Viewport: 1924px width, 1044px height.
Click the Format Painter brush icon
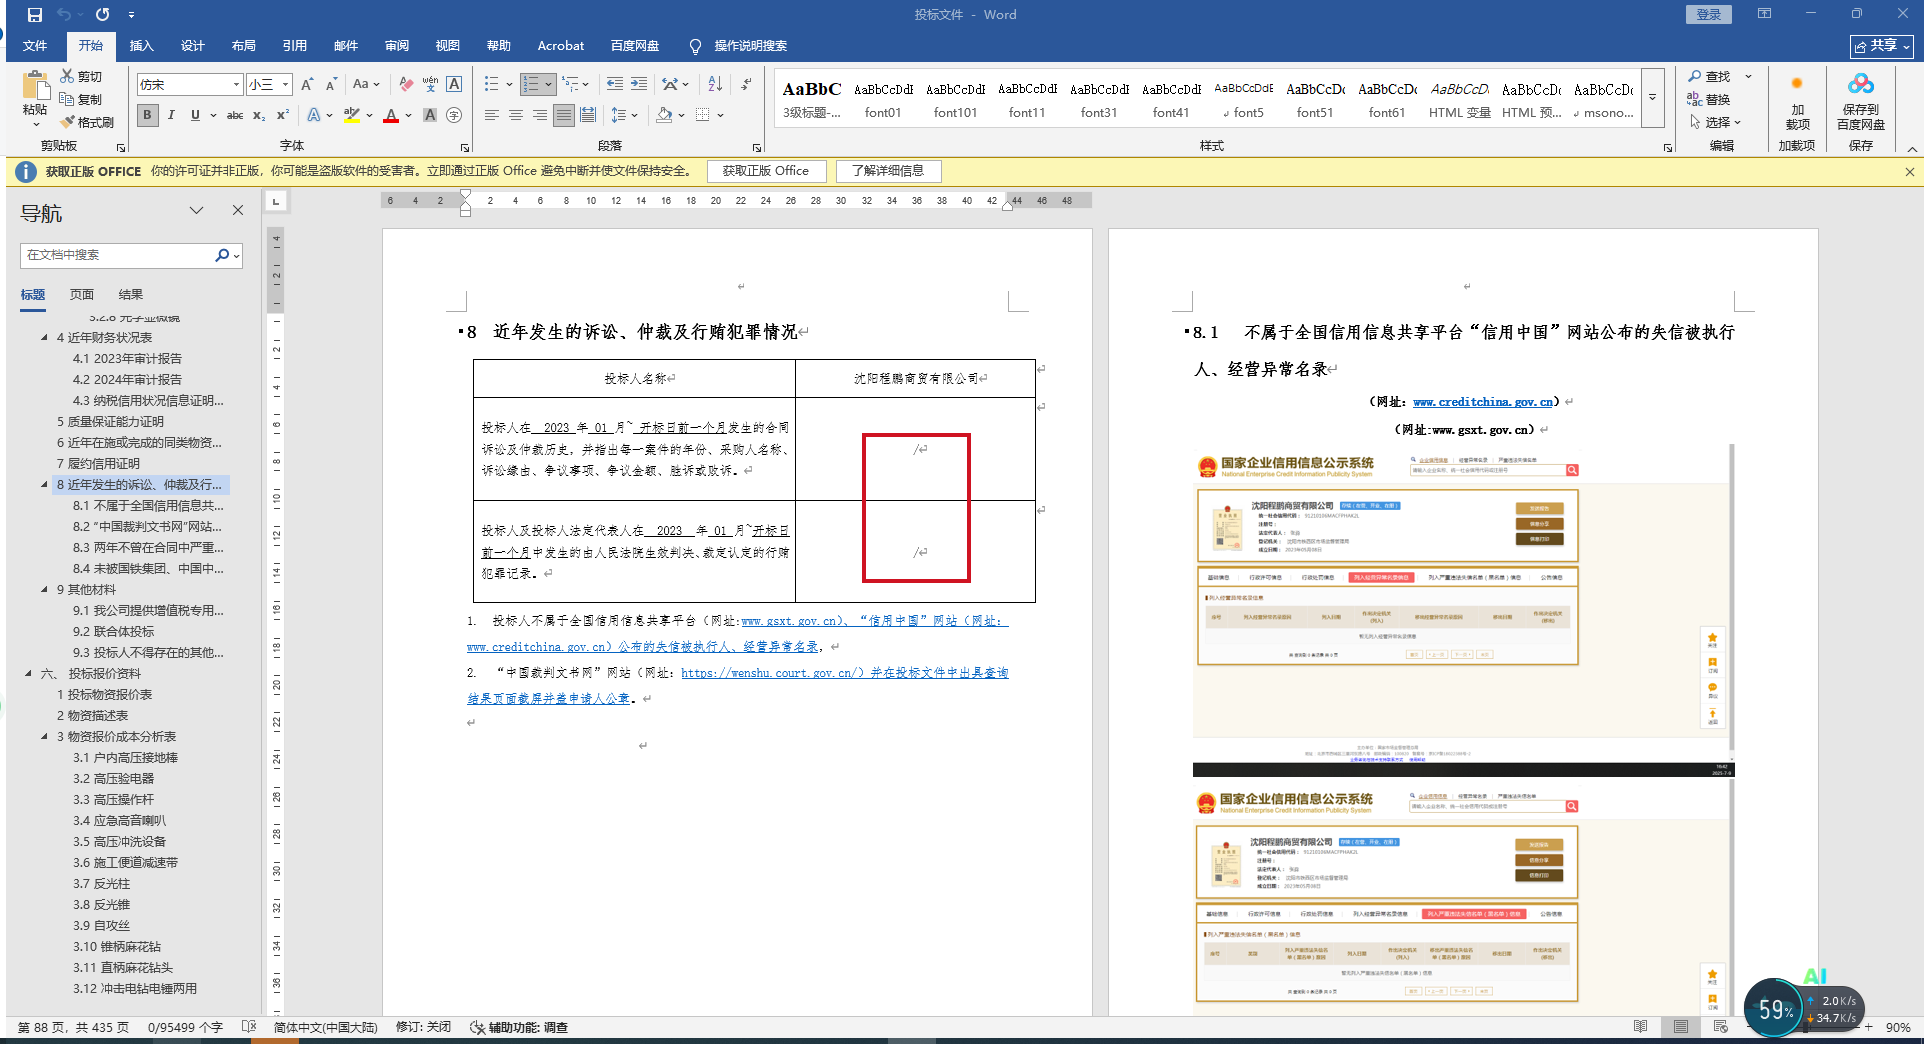tap(68, 122)
